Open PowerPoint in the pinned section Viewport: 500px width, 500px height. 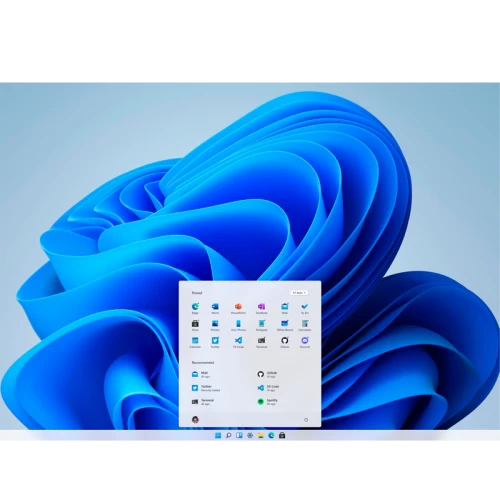click(238, 308)
